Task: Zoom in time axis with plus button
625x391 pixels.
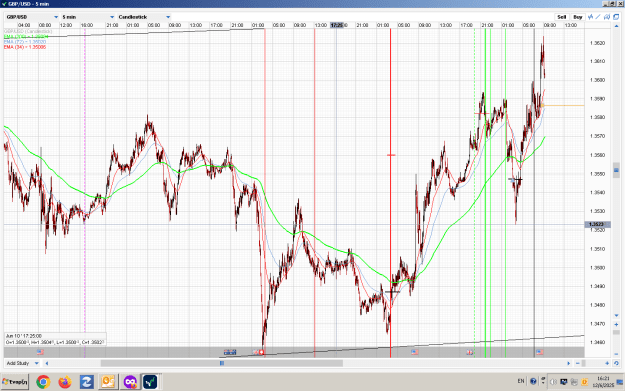Action: [x=607, y=363]
